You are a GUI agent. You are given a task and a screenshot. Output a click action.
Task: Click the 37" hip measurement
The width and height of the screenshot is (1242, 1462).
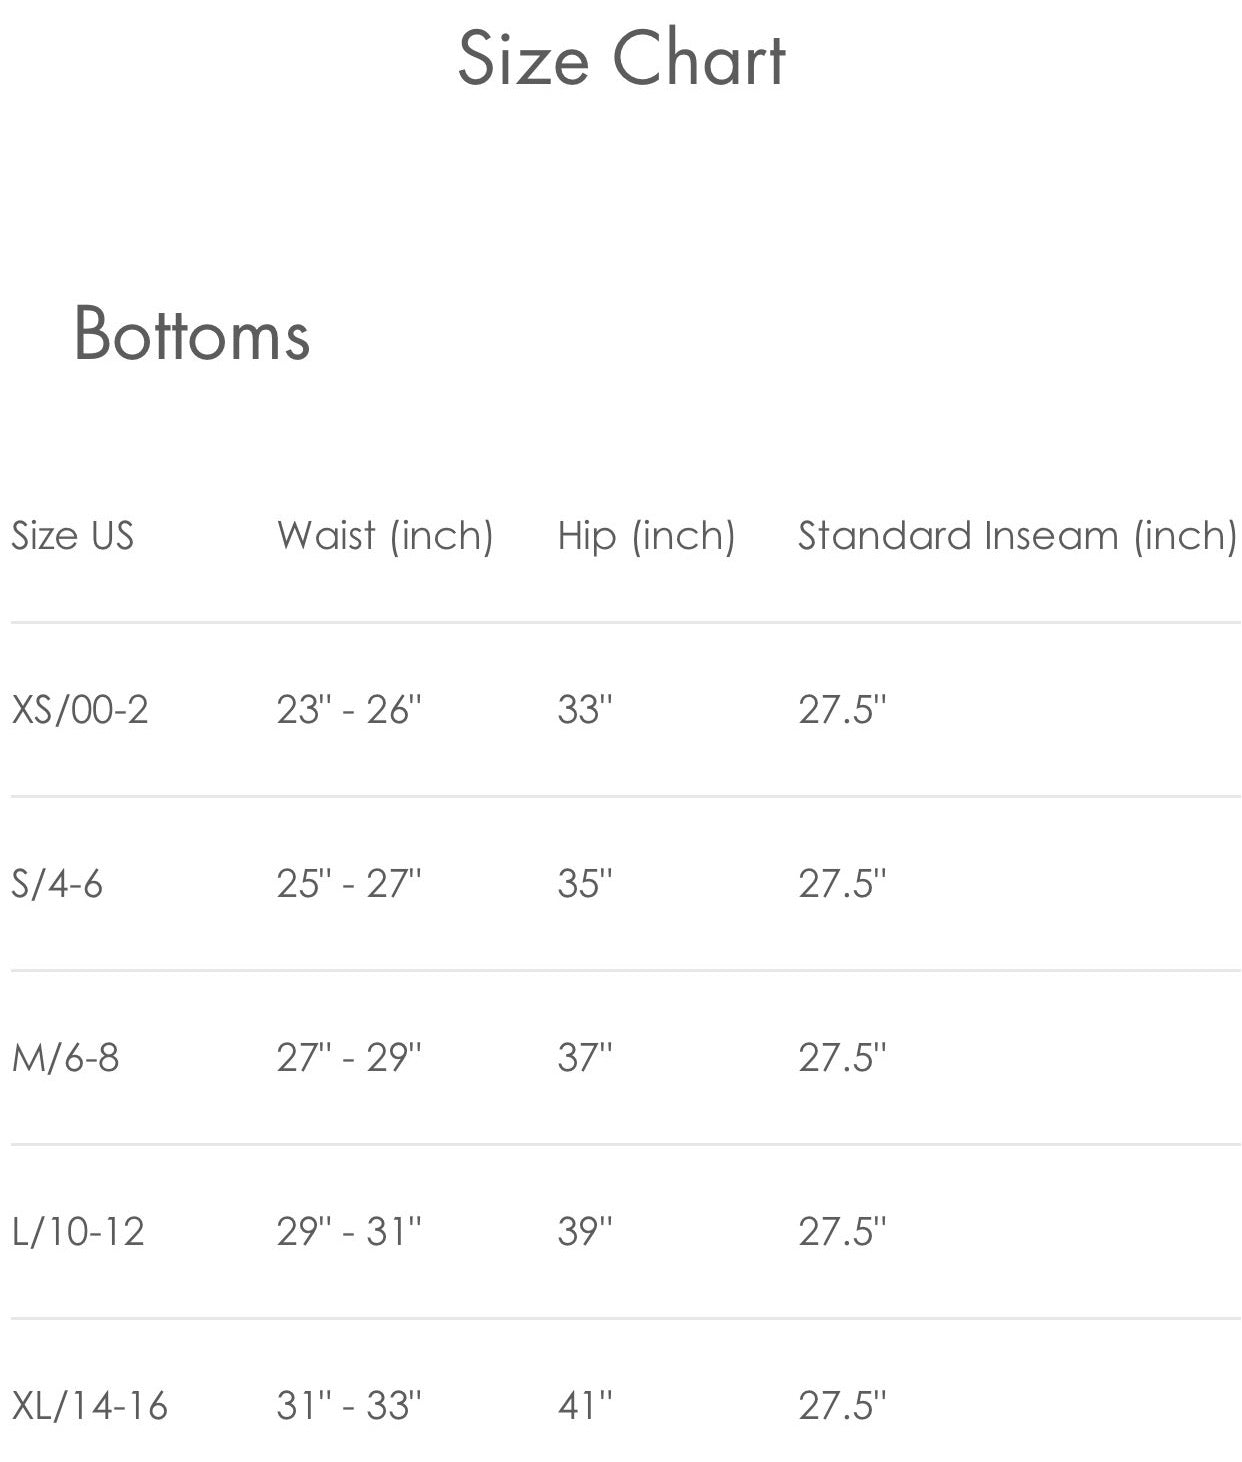point(585,1058)
